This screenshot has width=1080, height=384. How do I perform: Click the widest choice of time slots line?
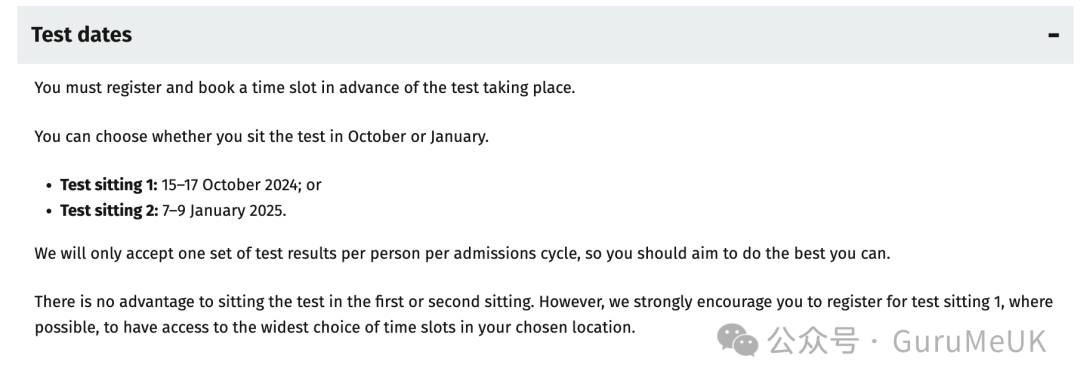click(335, 328)
